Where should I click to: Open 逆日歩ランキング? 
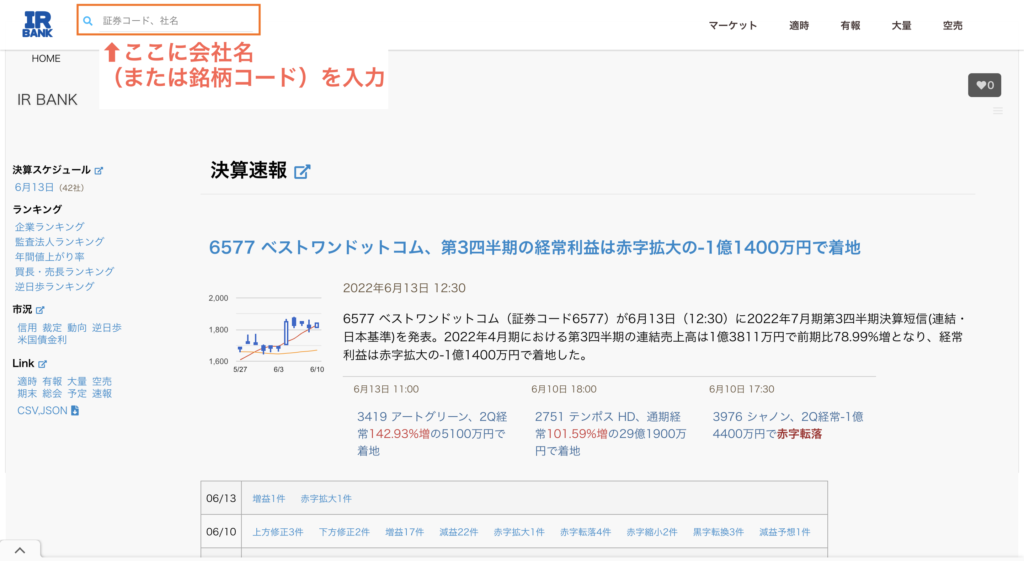[55, 287]
